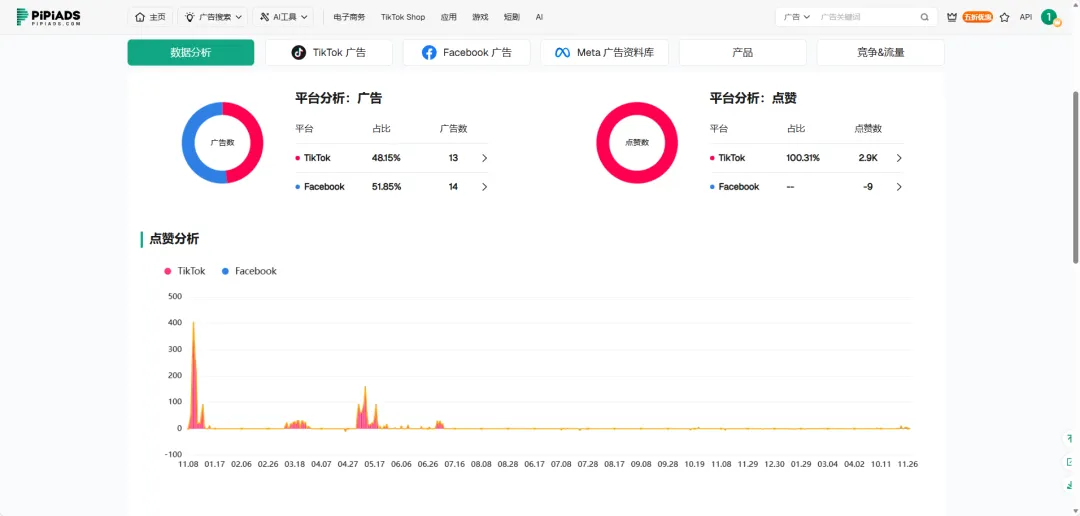Toggle TikTok series in chart legend

(185, 271)
